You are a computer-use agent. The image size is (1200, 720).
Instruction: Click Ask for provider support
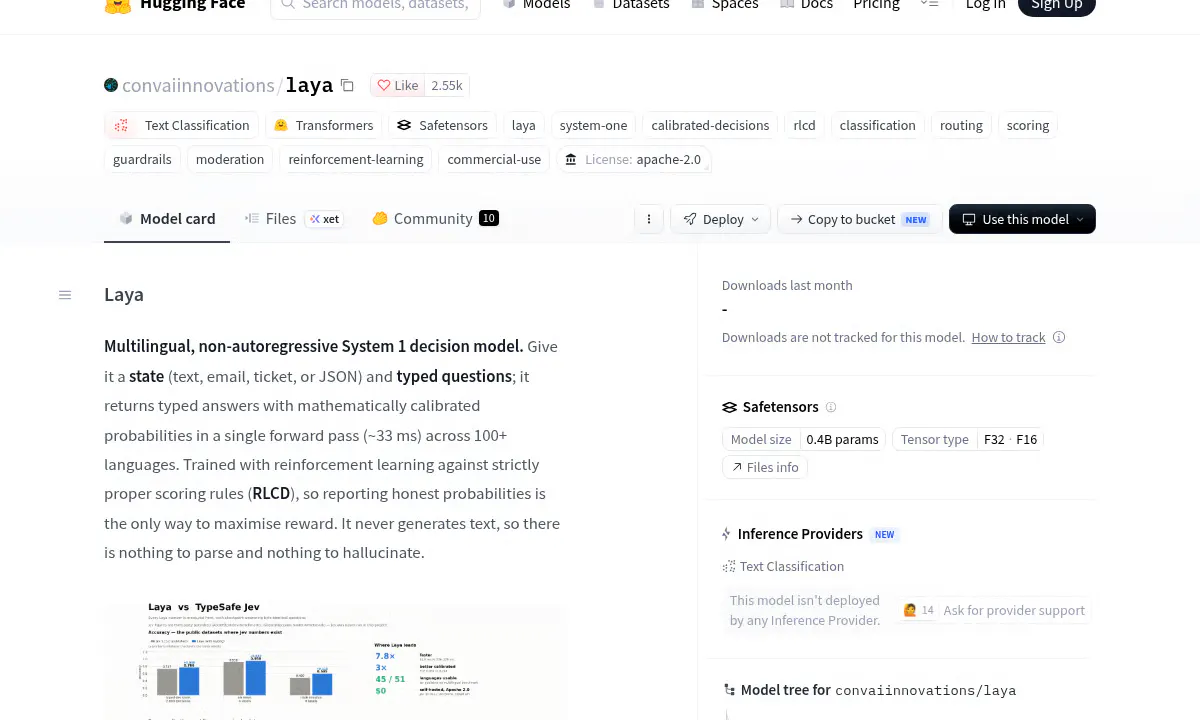tap(993, 610)
